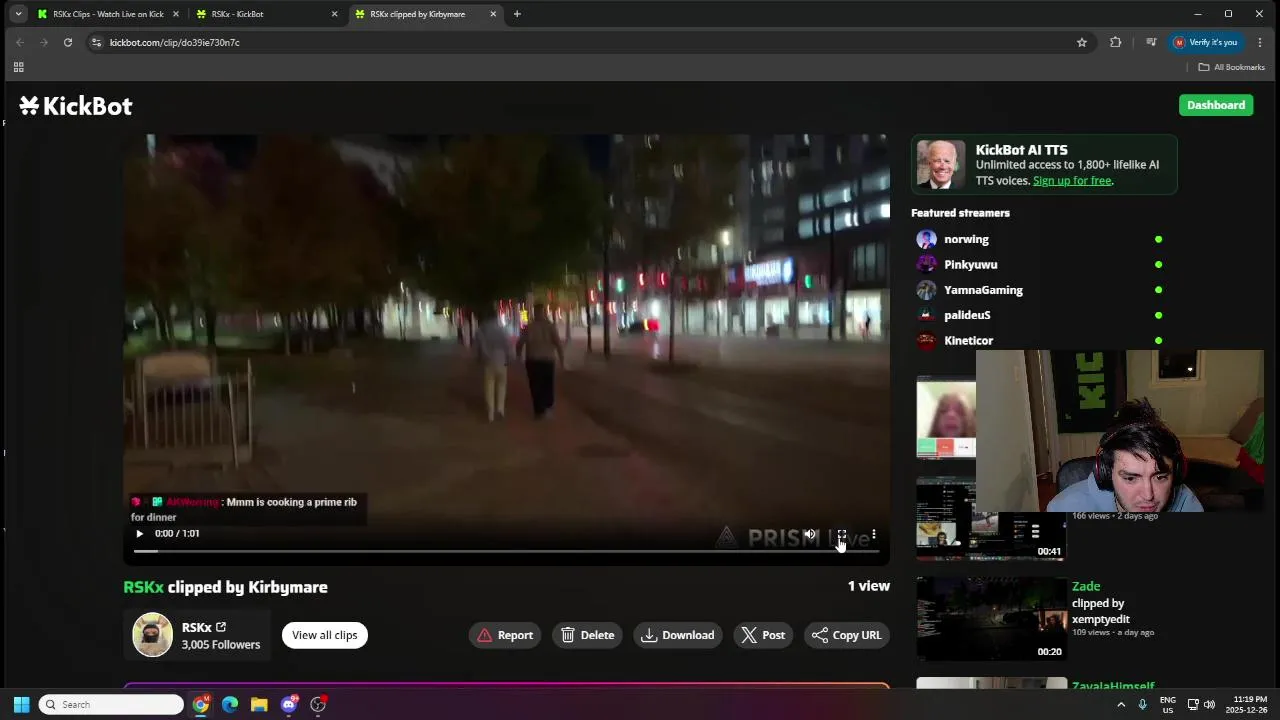Click the RSKx channel avatar
This screenshot has height=720, width=1280.
[x=153, y=635]
